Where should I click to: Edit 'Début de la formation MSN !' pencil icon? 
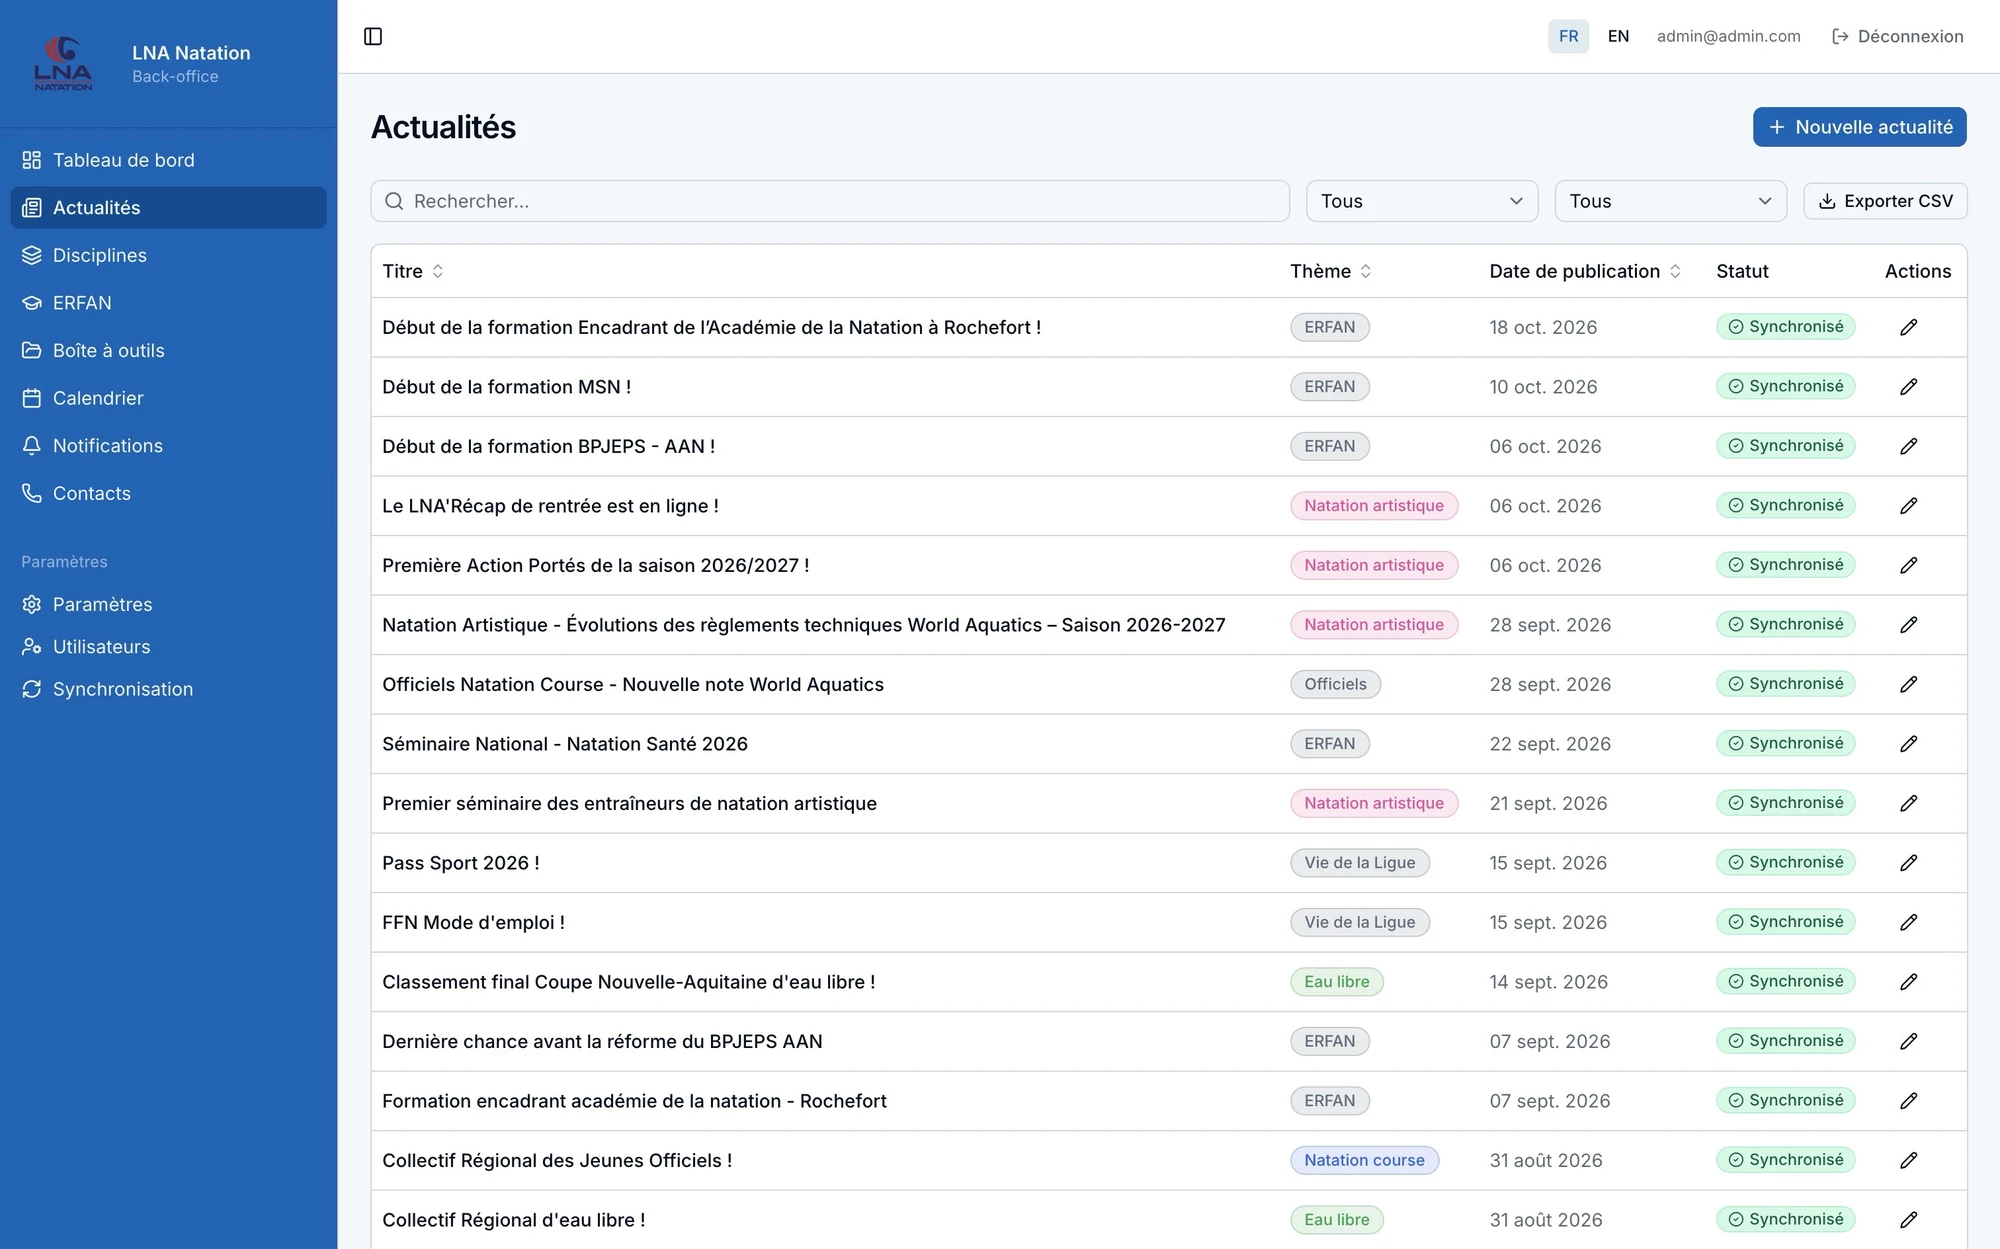[x=1908, y=387]
